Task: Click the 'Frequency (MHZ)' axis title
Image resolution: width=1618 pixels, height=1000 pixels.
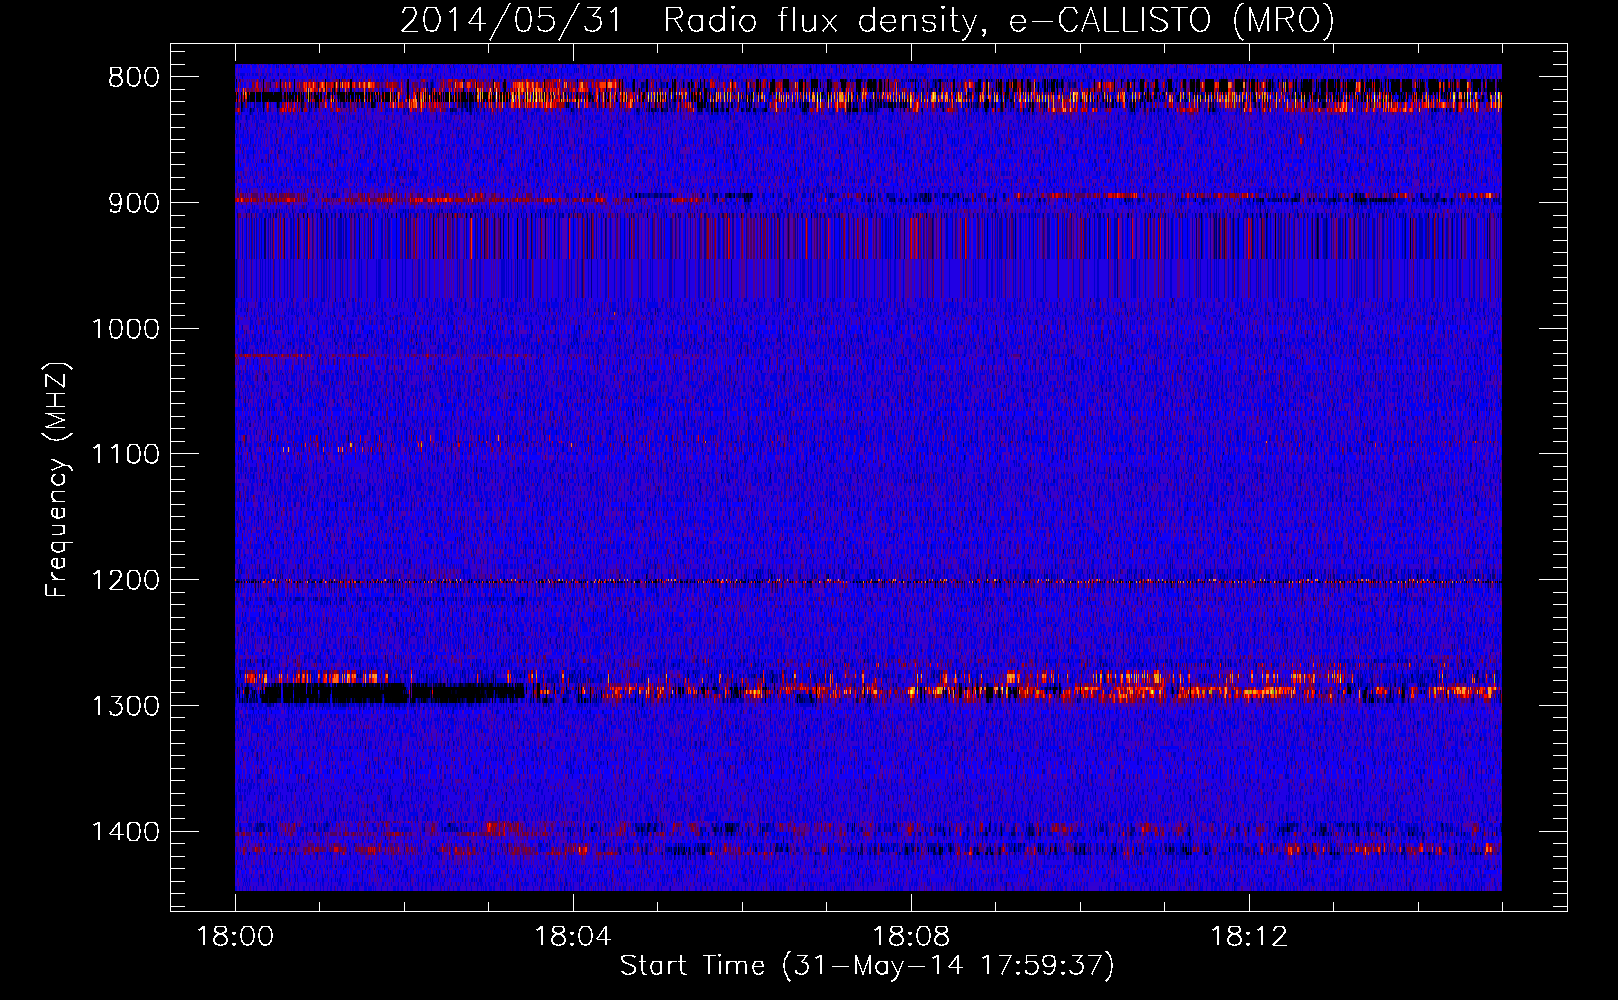Action: [x=57, y=479]
